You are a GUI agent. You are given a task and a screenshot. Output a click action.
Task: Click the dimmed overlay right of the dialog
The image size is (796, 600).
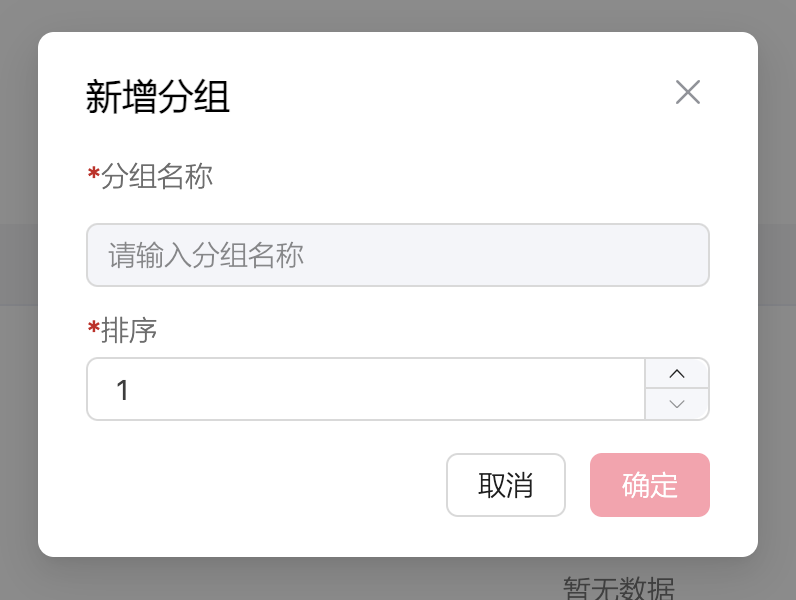coord(777,300)
